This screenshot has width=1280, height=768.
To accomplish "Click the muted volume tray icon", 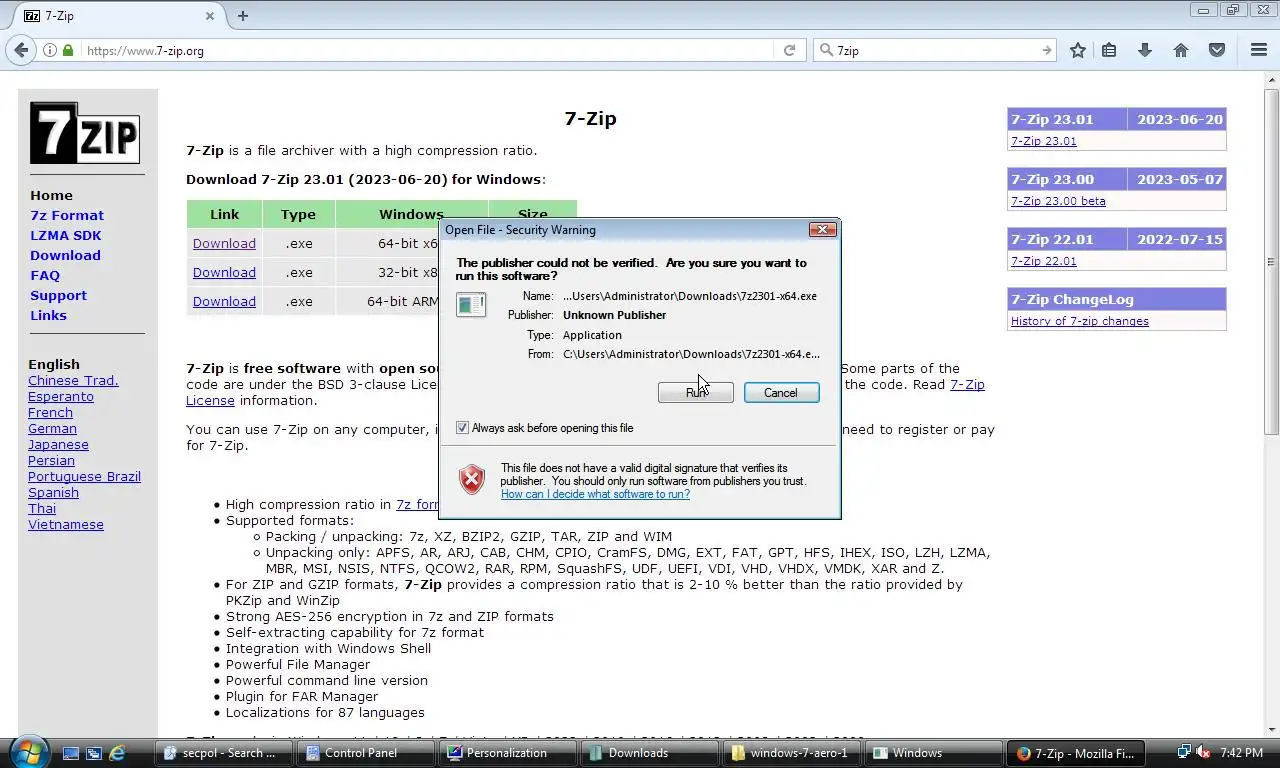I will click(1203, 752).
